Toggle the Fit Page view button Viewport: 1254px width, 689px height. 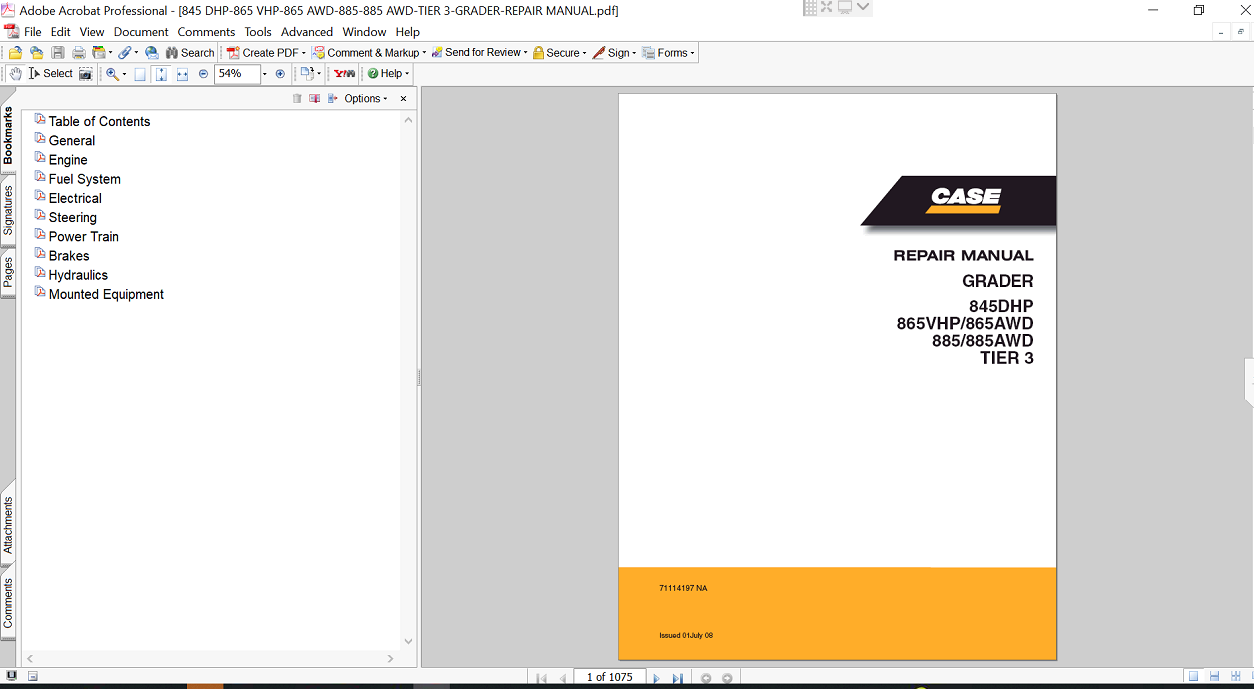tap(161, 74)
